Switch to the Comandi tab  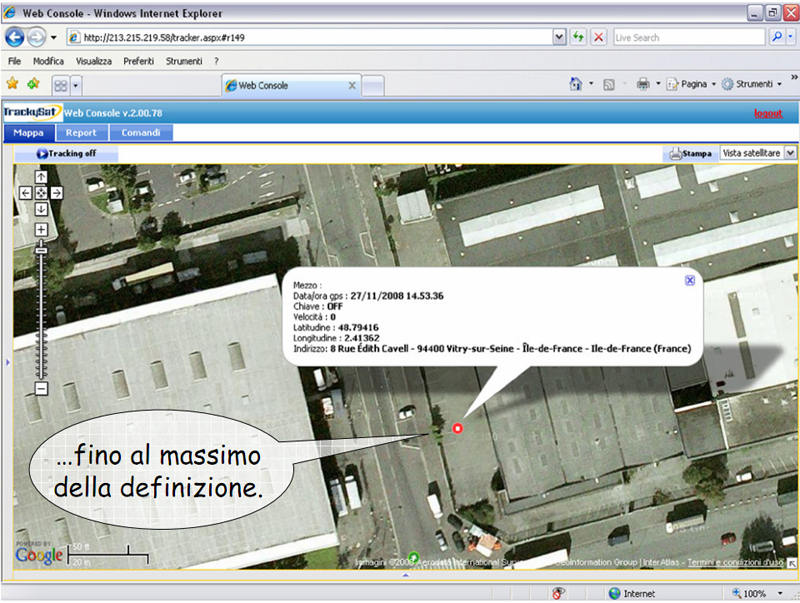click(141, 133)
